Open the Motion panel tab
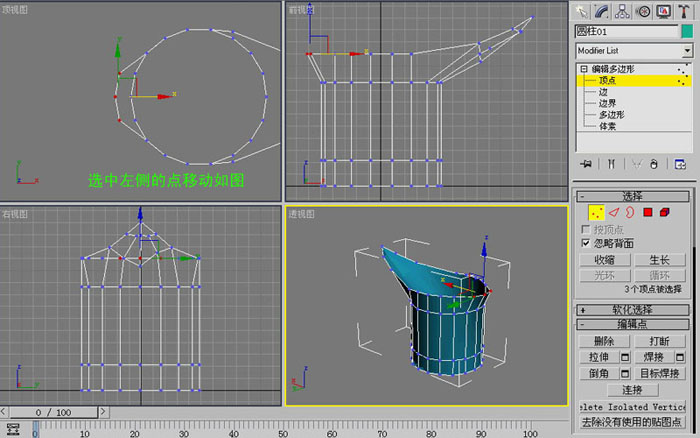This screenshot has height=438, width=700. pos(643,12)
